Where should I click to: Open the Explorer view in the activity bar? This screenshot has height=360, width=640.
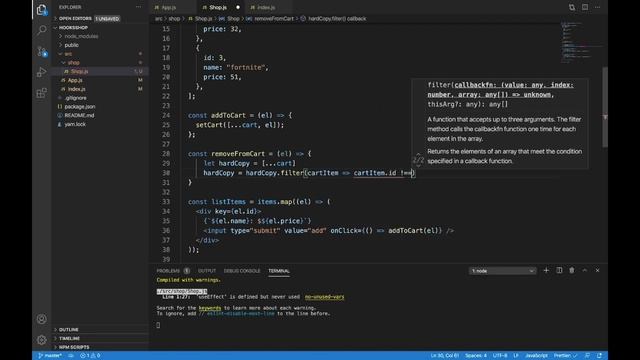tap(42, 9)
